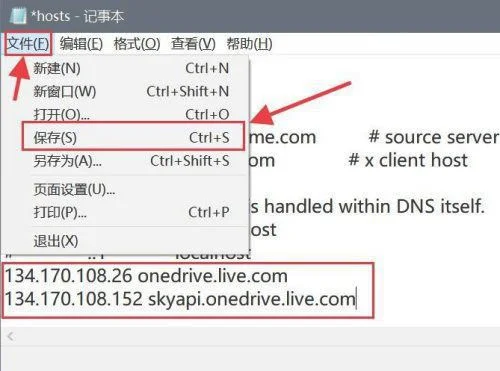The height and width of the screenshot is (371, 500).
Task: Open the 帮助(H) menu
Action: [249, 44]
